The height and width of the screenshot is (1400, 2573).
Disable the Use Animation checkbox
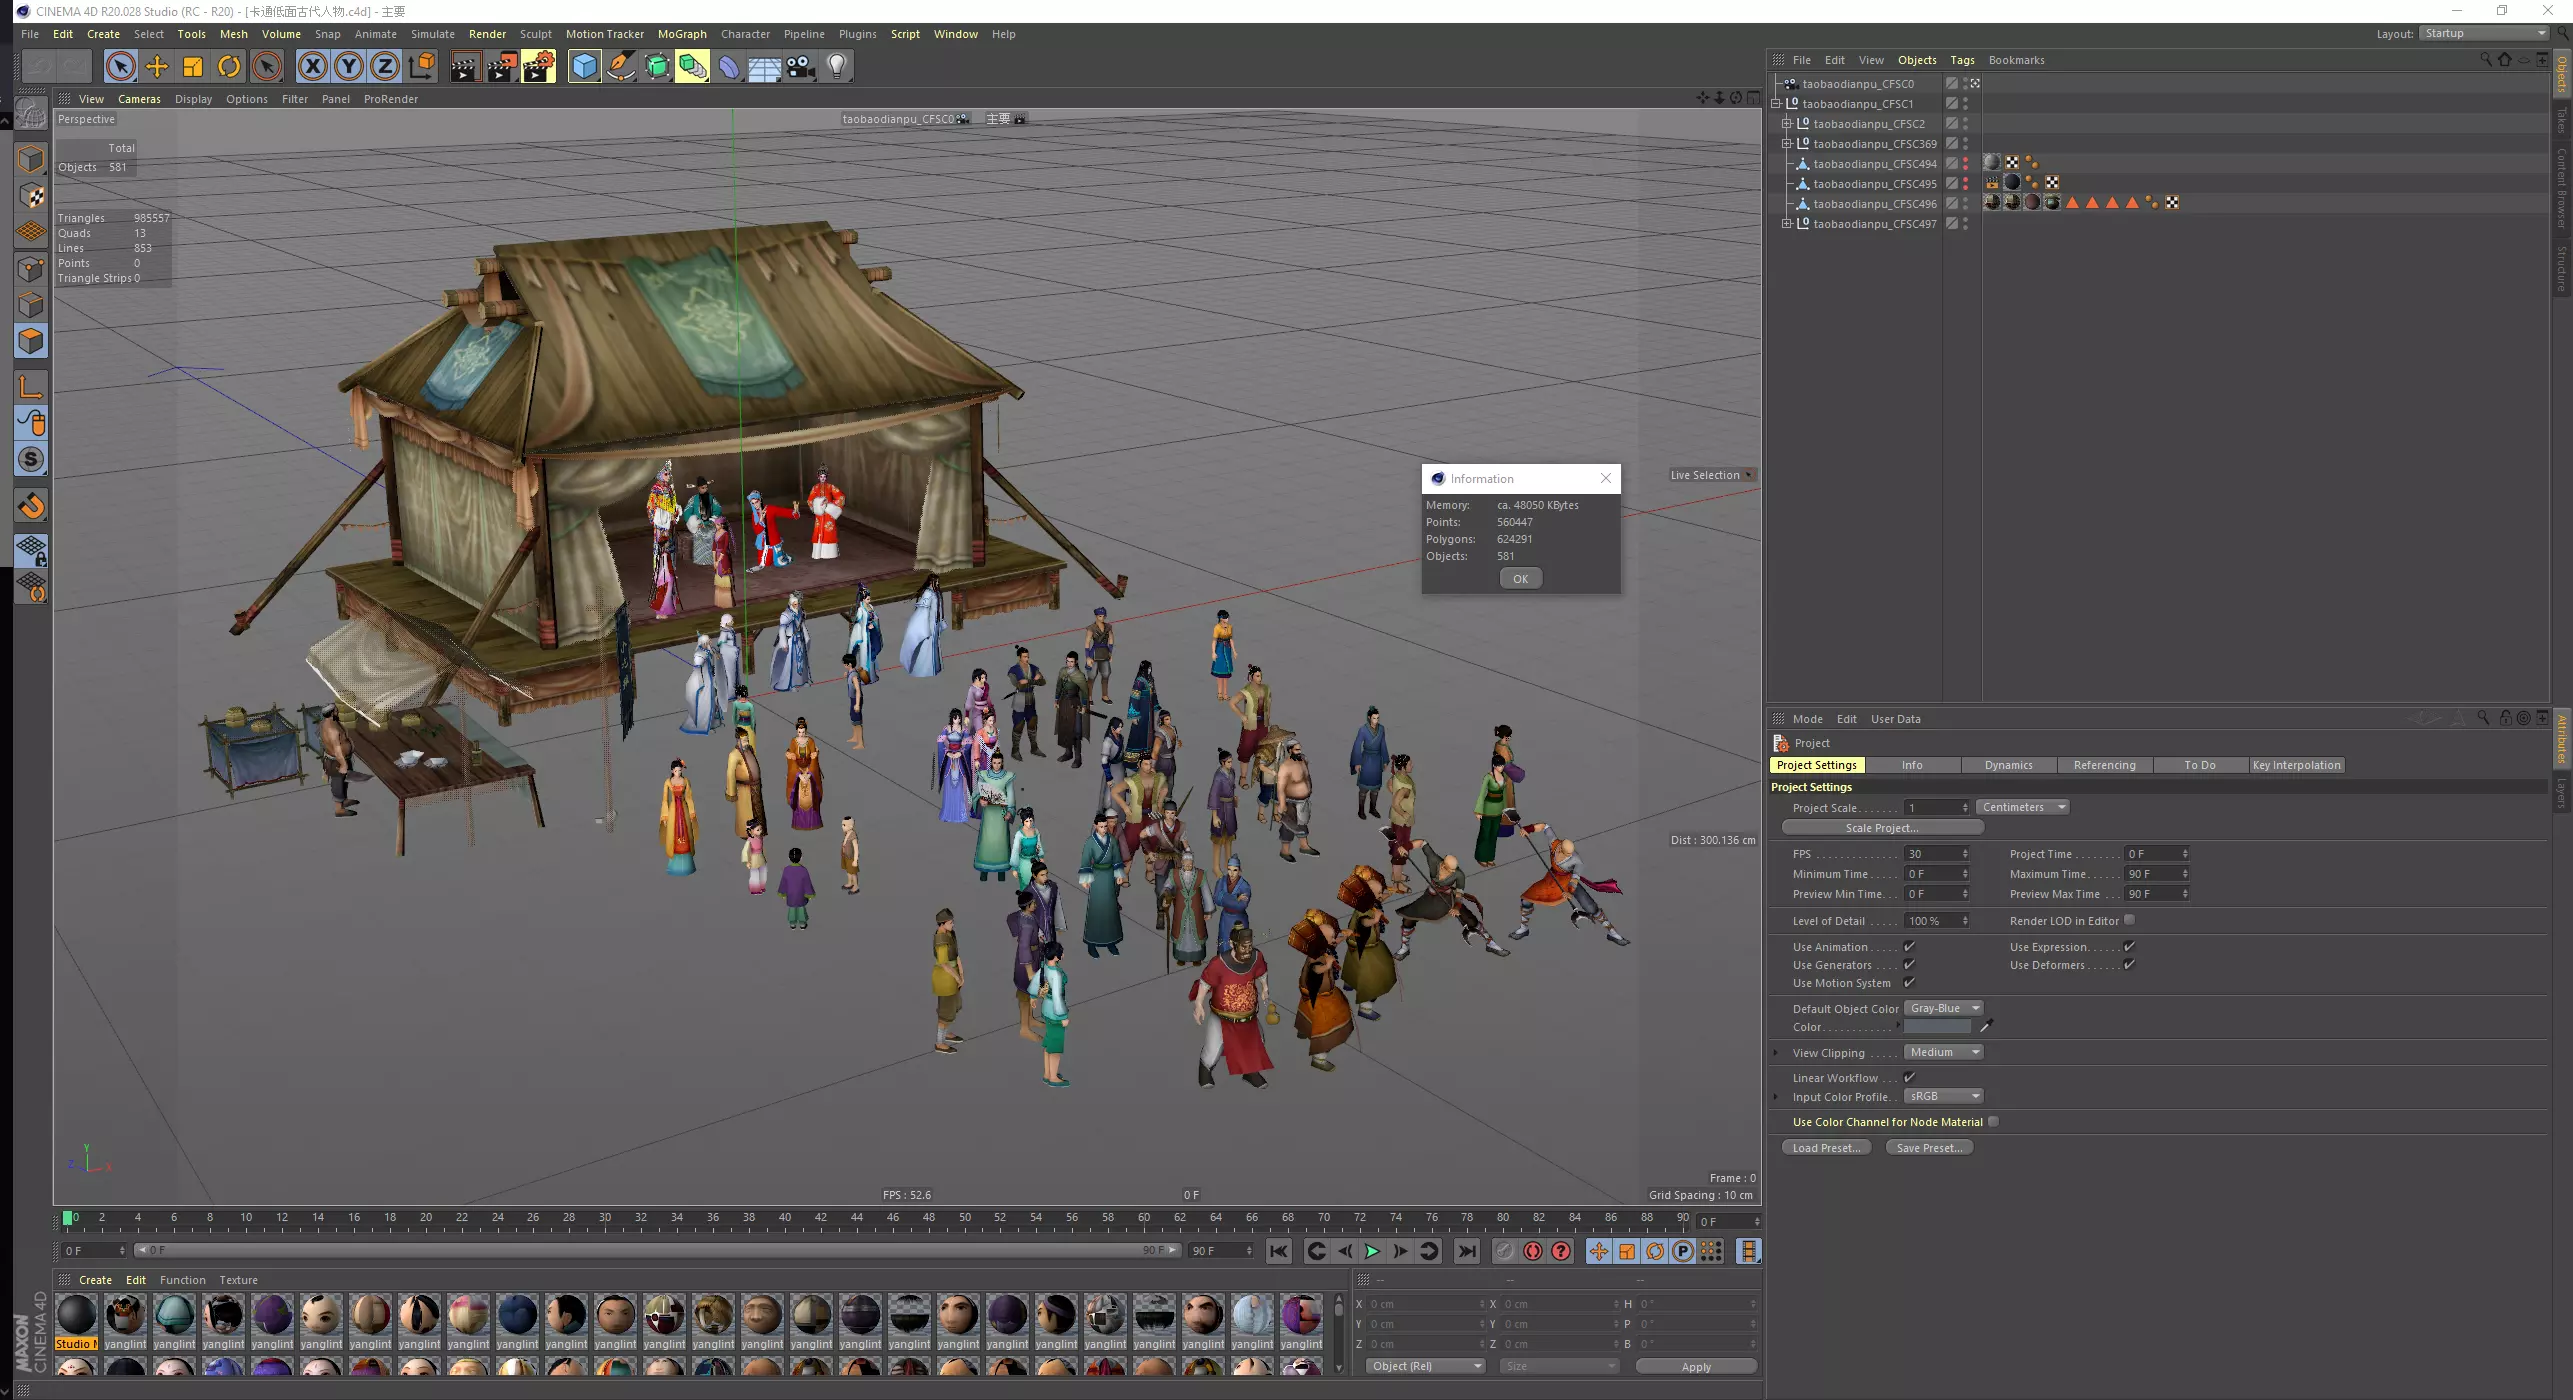(1909, 947)
